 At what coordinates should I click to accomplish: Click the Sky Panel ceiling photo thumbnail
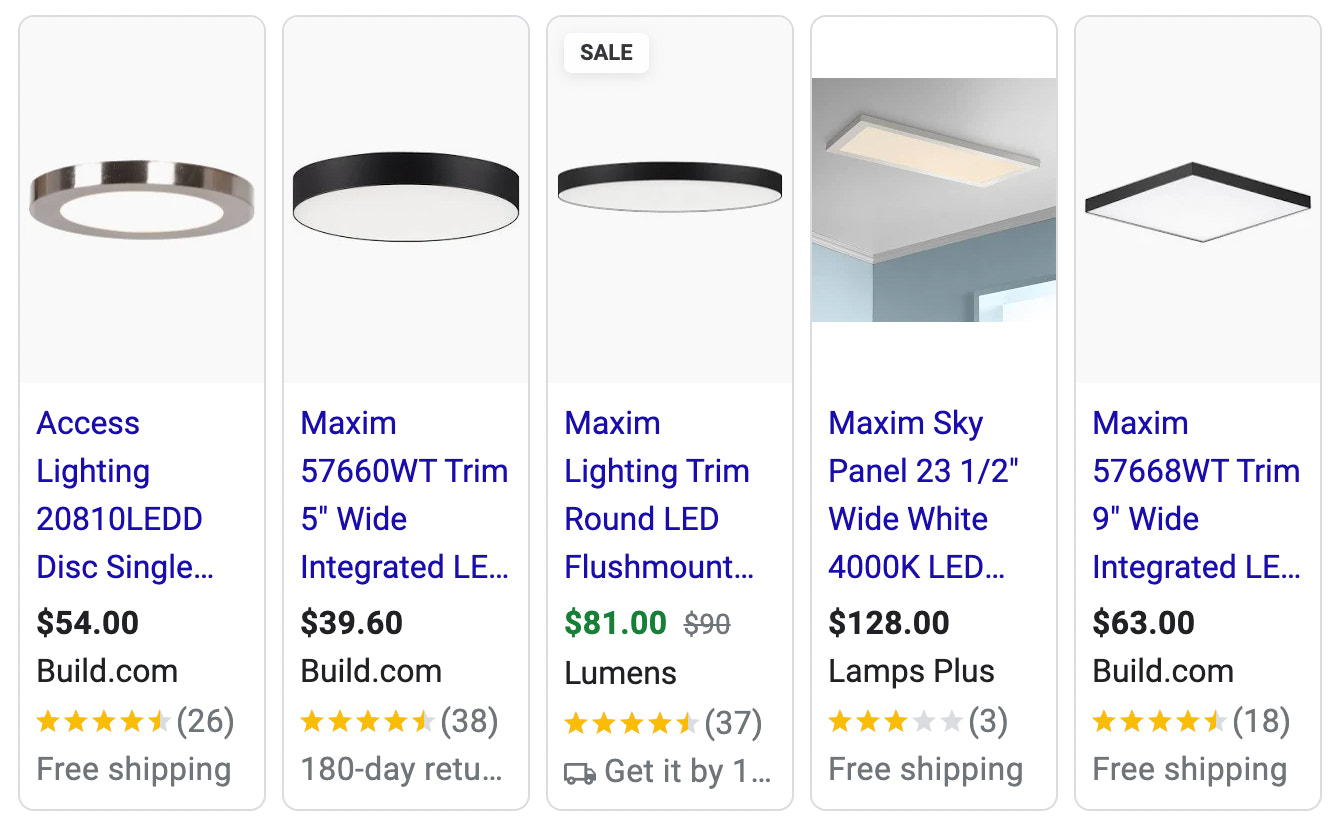[933, 200]
